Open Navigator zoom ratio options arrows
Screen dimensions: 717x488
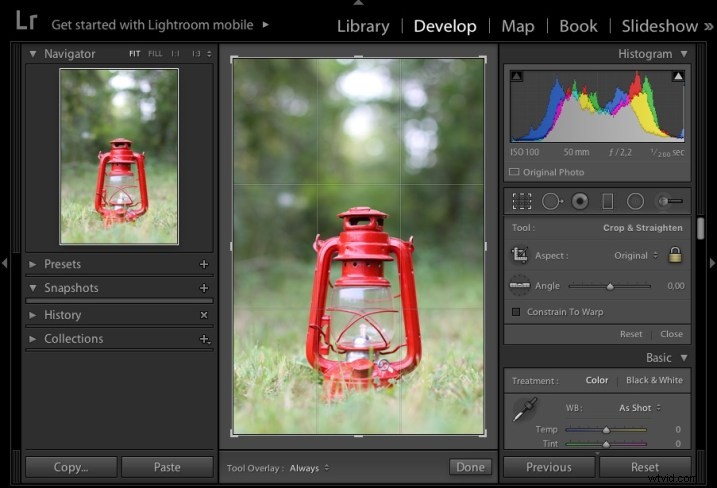[209, 54]
